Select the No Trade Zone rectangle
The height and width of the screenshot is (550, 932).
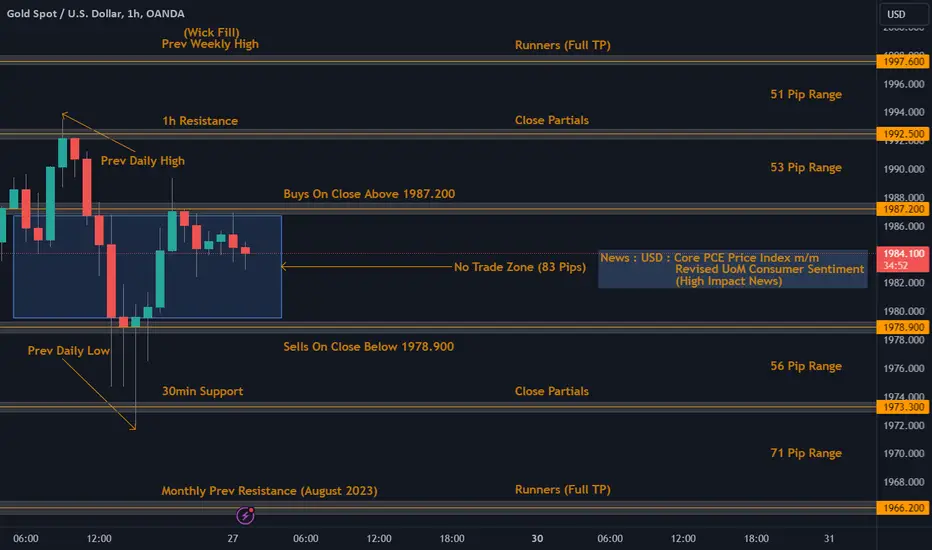pyautogui.click(x=147, y=267)
